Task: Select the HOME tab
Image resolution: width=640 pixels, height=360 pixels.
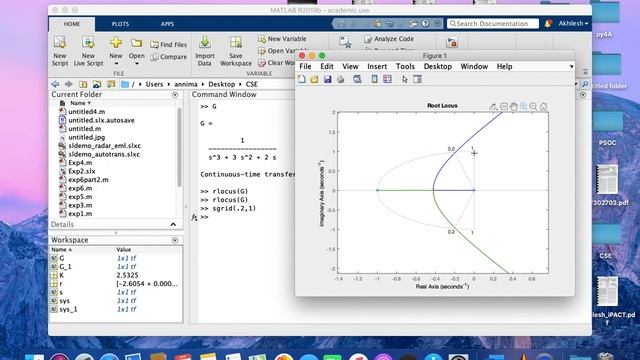Action: (72, 24)
